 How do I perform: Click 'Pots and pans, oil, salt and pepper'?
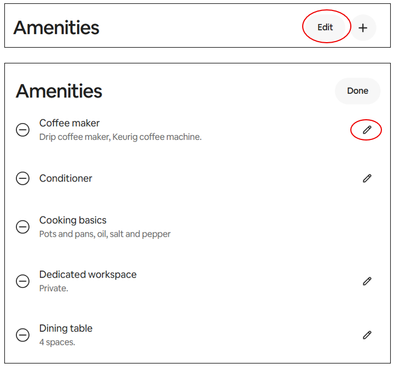coord(105,234)
